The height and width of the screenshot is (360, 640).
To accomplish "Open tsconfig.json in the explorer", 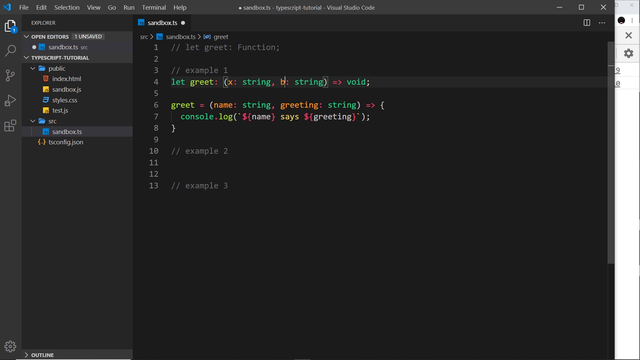I will point(66,142).
